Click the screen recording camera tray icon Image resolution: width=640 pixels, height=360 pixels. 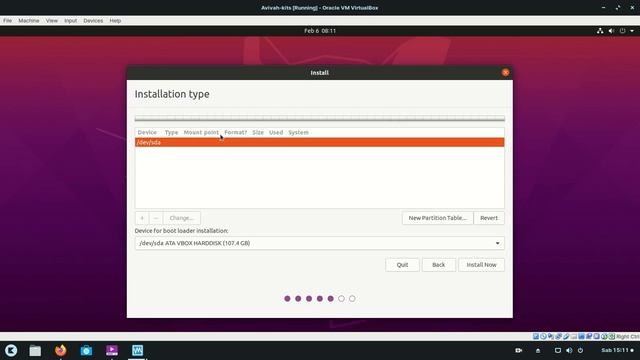(x=518, y=350)
